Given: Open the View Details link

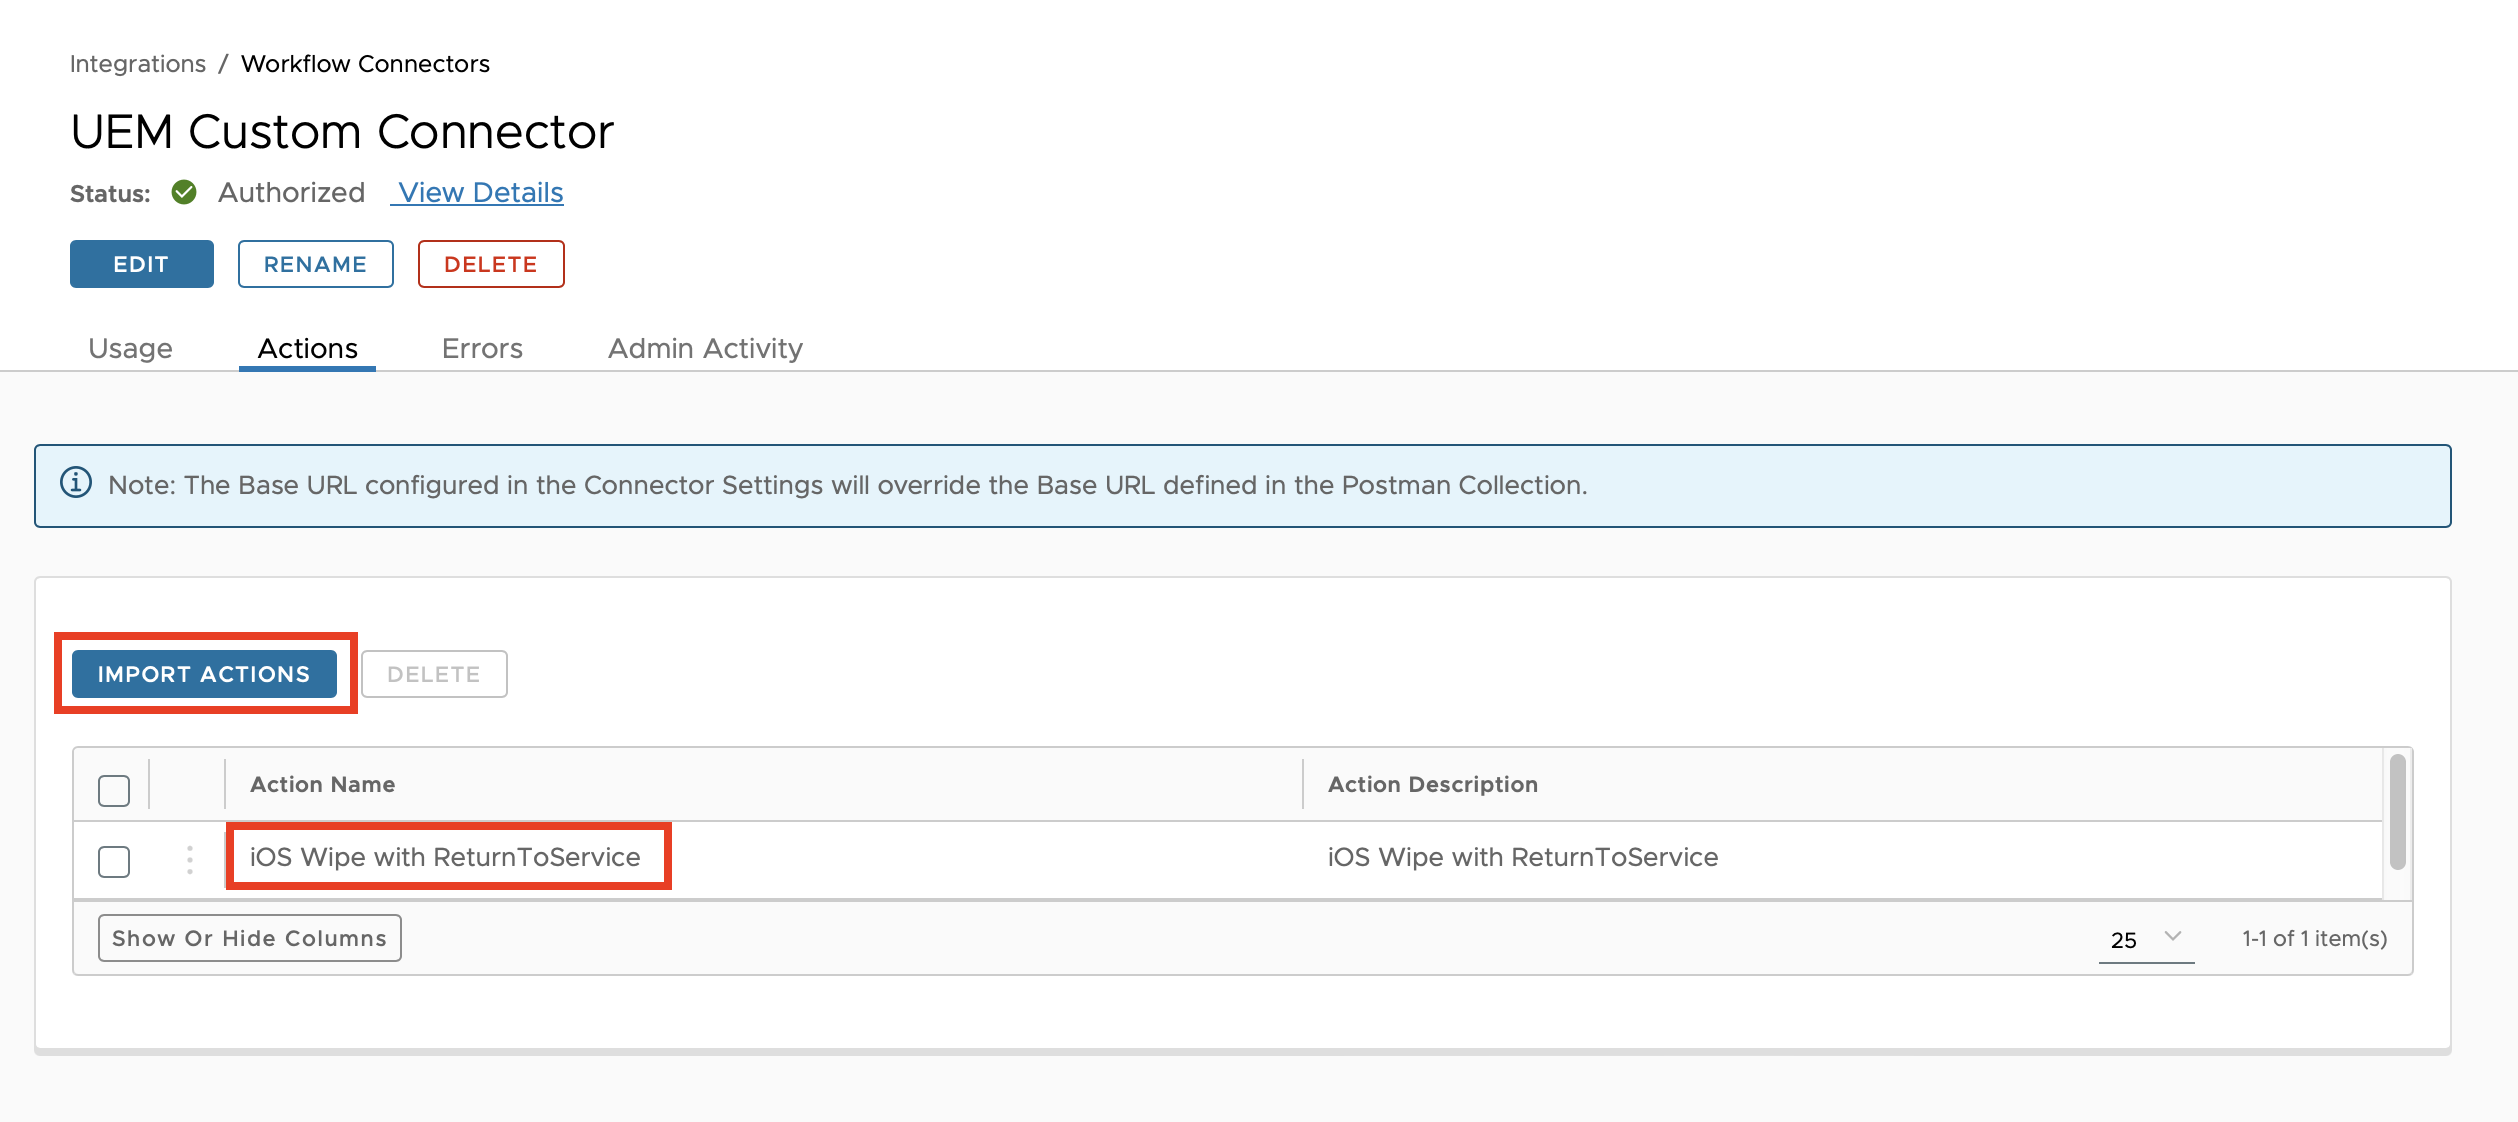Looking at the screenshot, I should (x=480, y=192).
